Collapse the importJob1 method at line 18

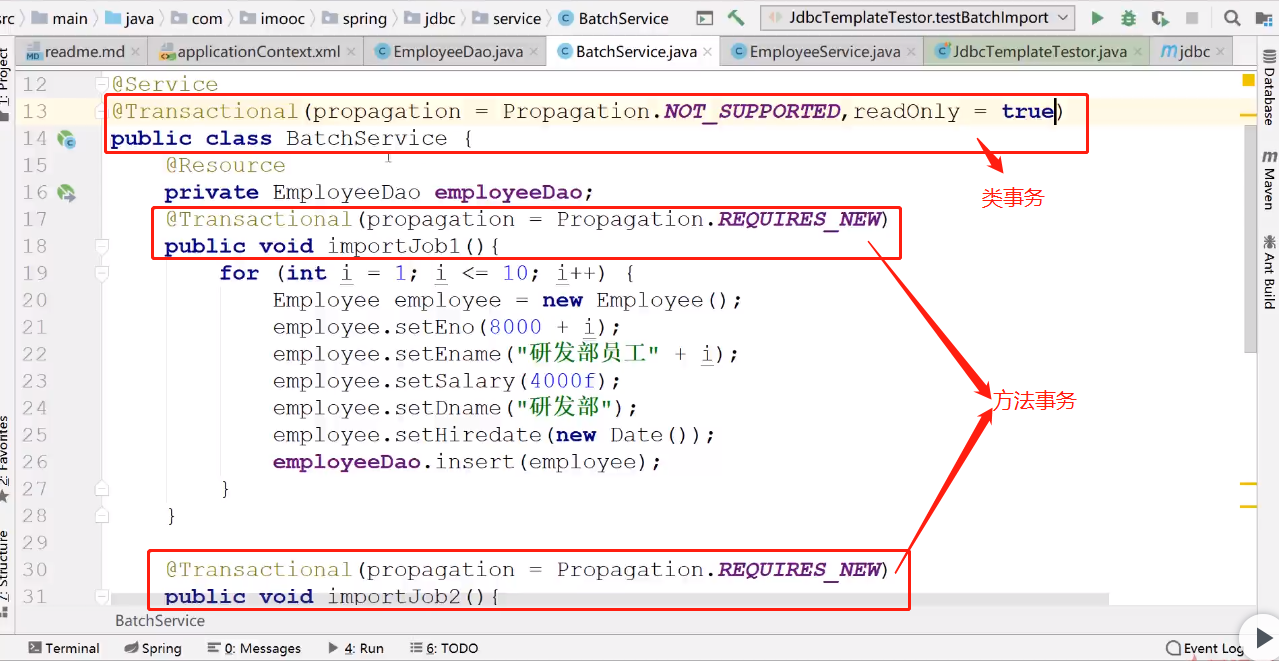click(101, 246)
